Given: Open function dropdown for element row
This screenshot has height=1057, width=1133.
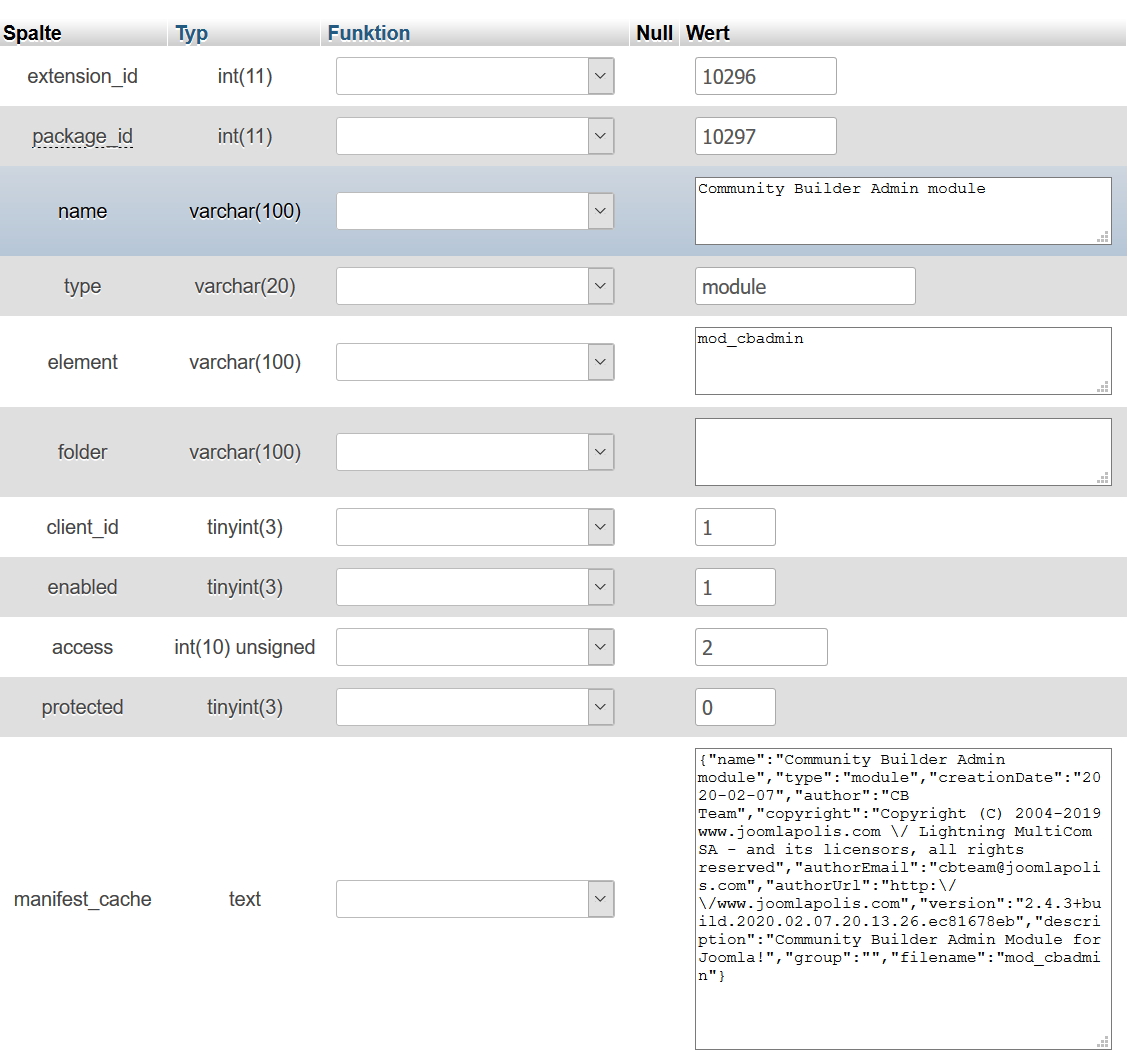Looking at the screenshot, I should [x=475, y=362].
